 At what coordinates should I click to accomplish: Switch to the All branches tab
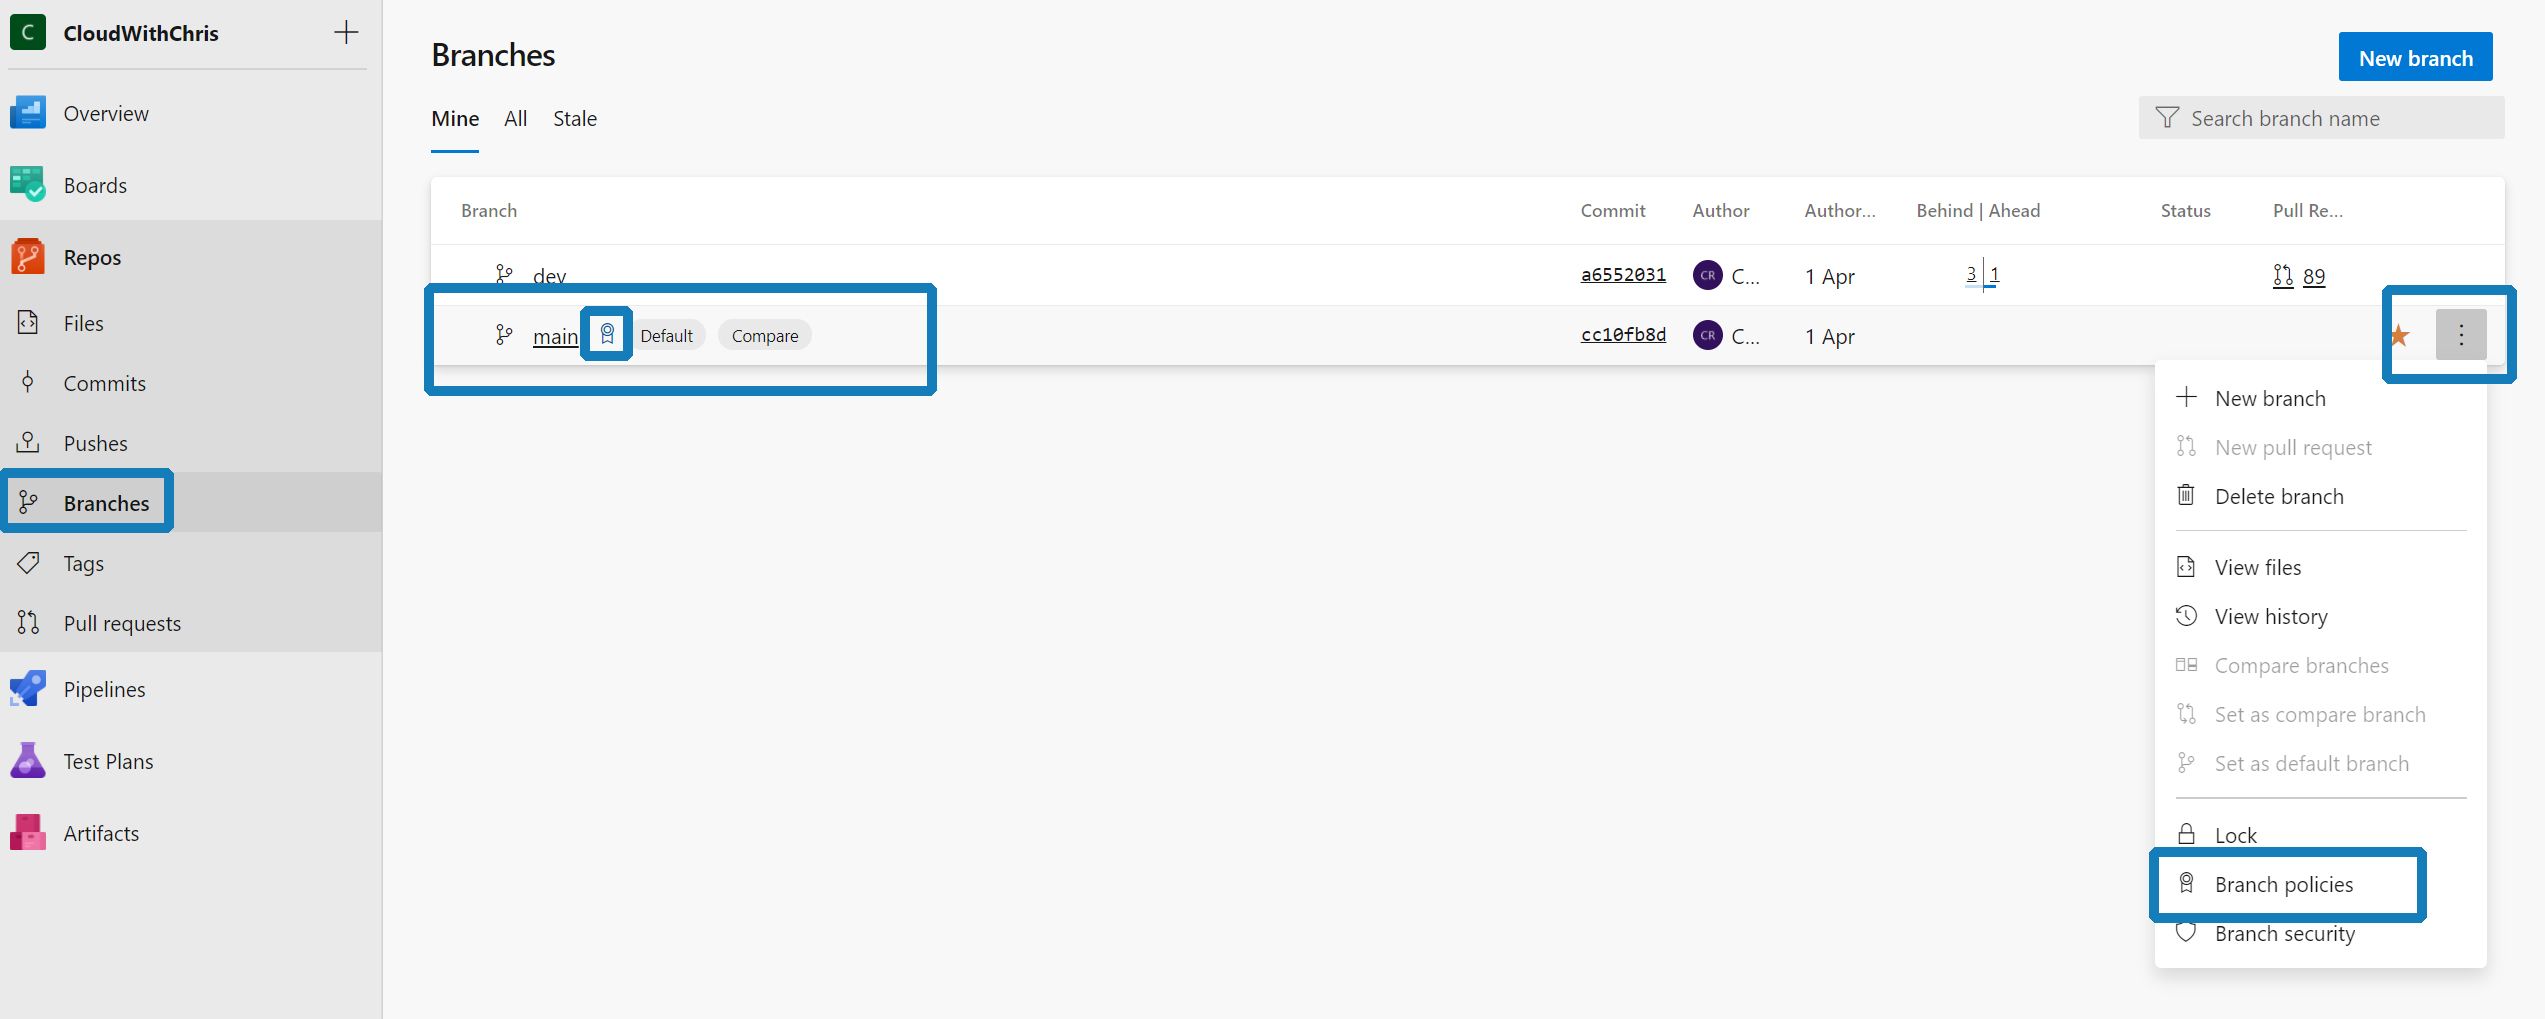point(515,118)
